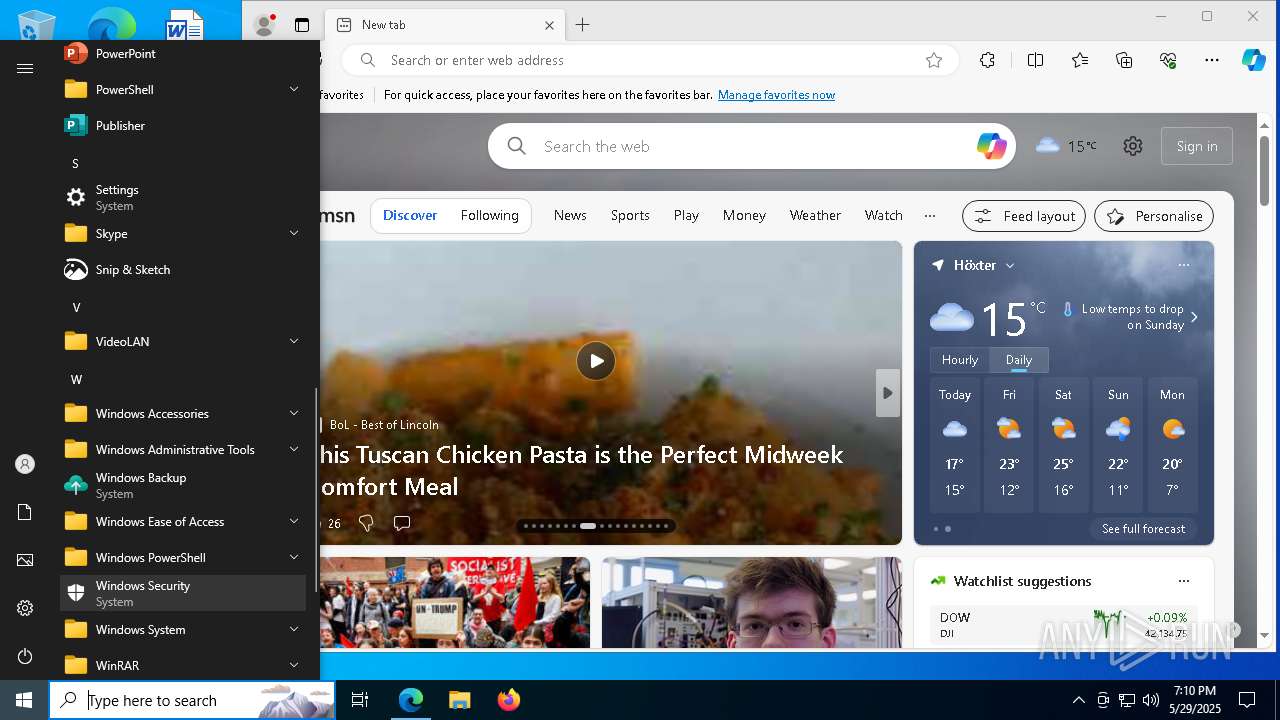Open the user account icon in Start sidebar
1280x720 pixels.
pos(25,464)
